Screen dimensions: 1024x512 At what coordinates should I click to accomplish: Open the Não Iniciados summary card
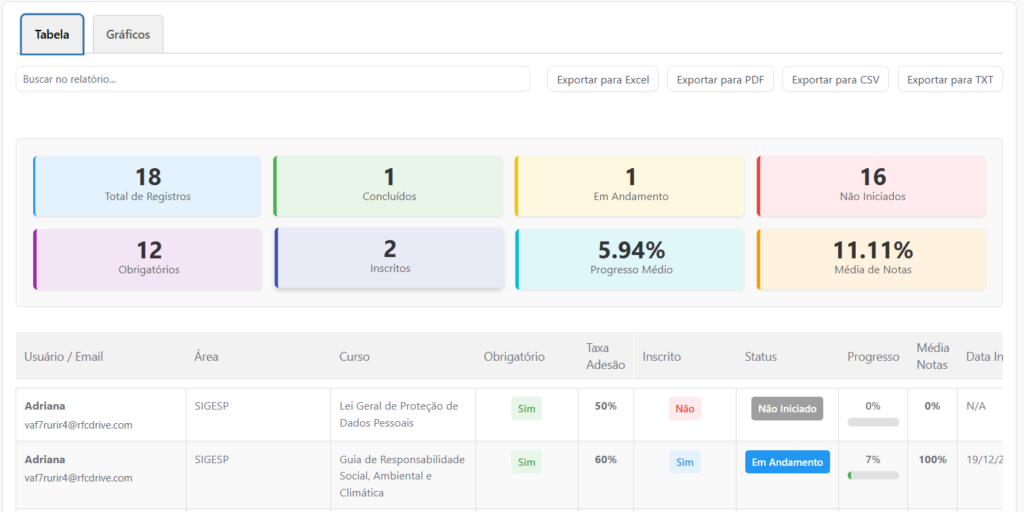[872, 186]
